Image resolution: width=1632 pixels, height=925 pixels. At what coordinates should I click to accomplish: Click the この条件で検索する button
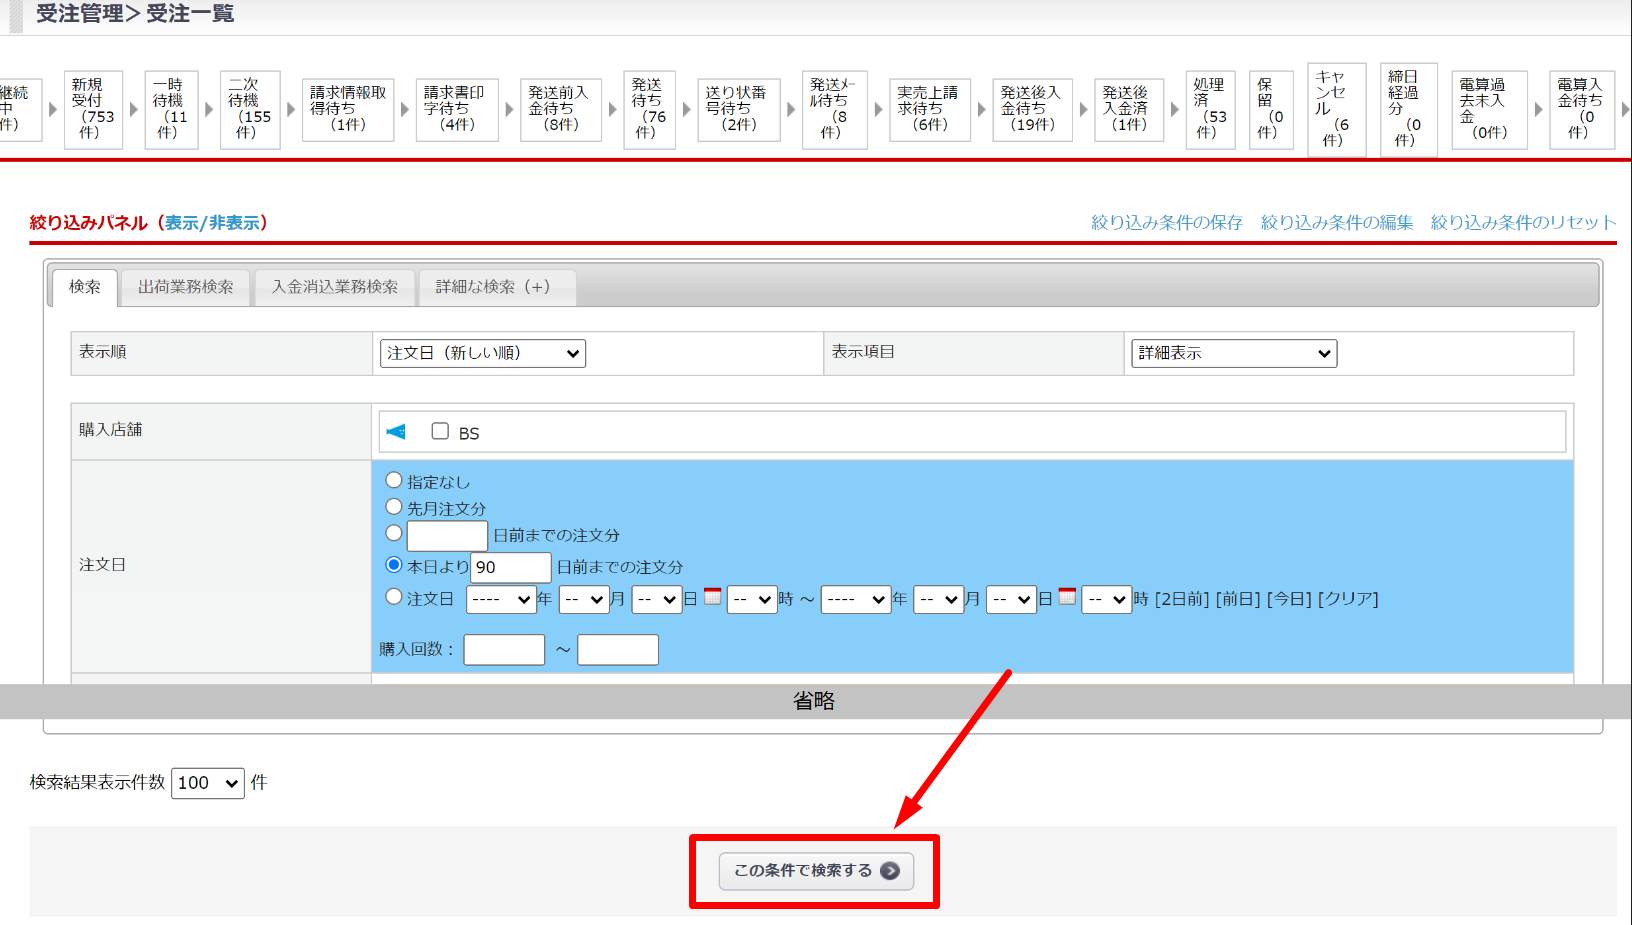814,871
